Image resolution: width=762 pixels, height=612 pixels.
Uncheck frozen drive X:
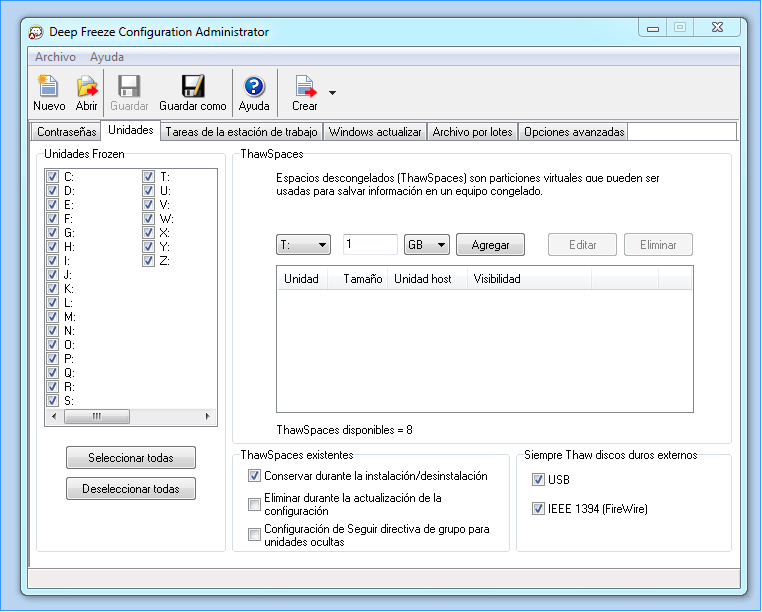tap(148, 233)
